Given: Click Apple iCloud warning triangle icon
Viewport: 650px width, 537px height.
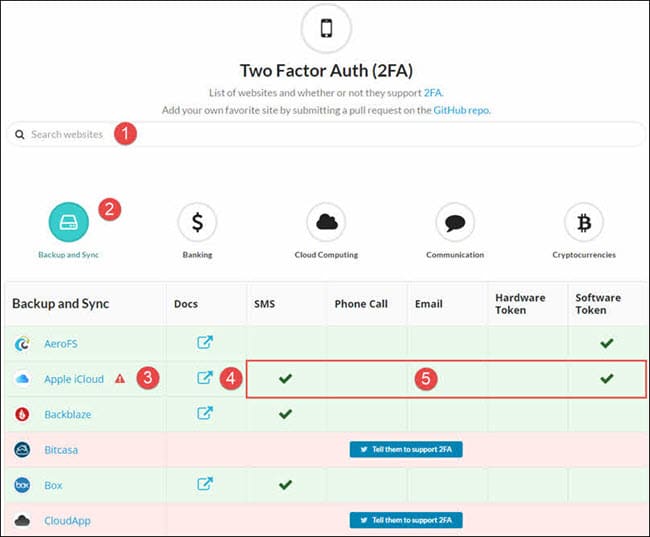Looking at the screenshot, I should [x=120, y=379].
